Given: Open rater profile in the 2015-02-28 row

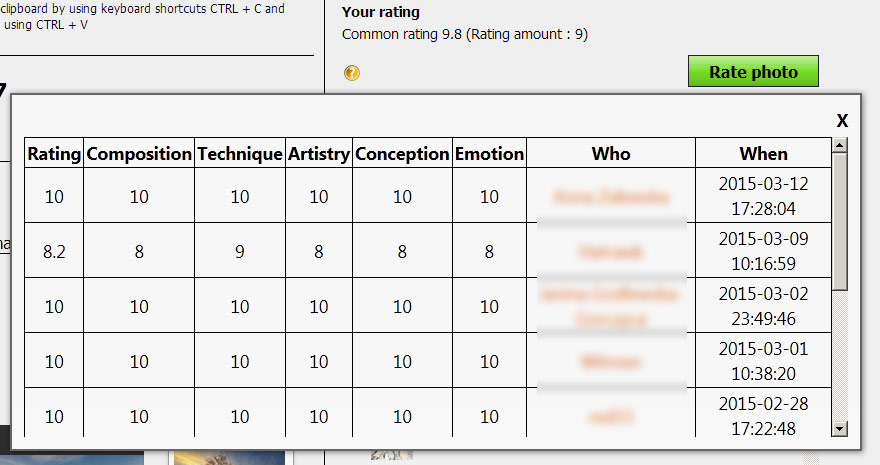Looking at the screenshot, I should click(x=610, y=415).
